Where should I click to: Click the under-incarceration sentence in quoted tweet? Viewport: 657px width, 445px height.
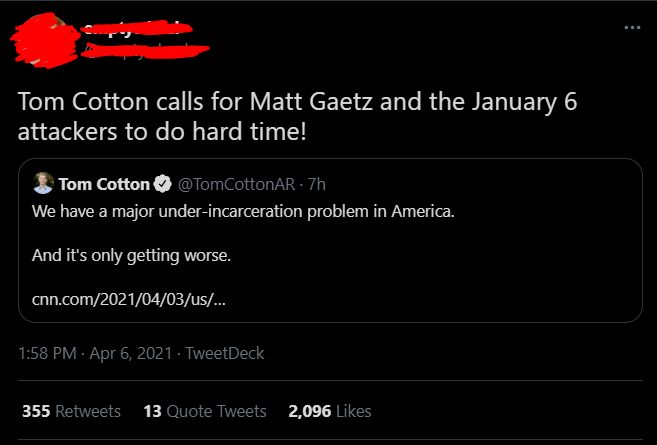tap(243, 213)
